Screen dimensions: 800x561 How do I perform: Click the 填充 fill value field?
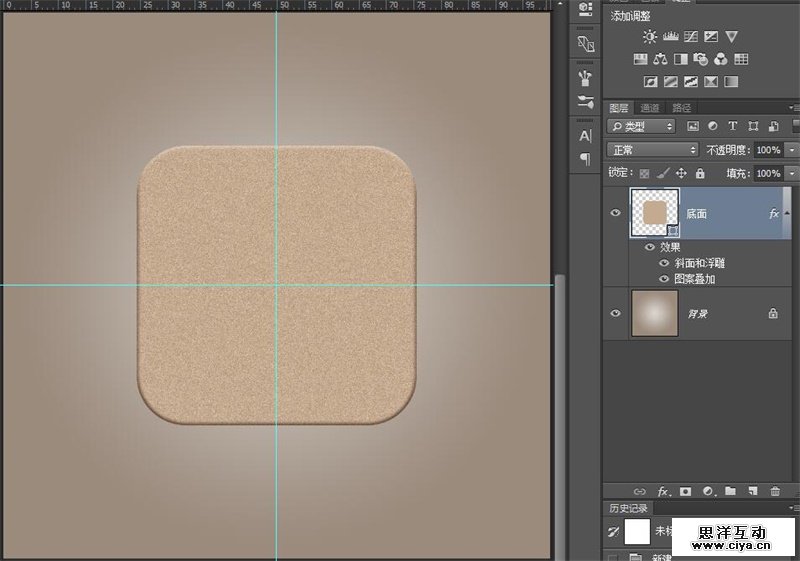[768, 173]
